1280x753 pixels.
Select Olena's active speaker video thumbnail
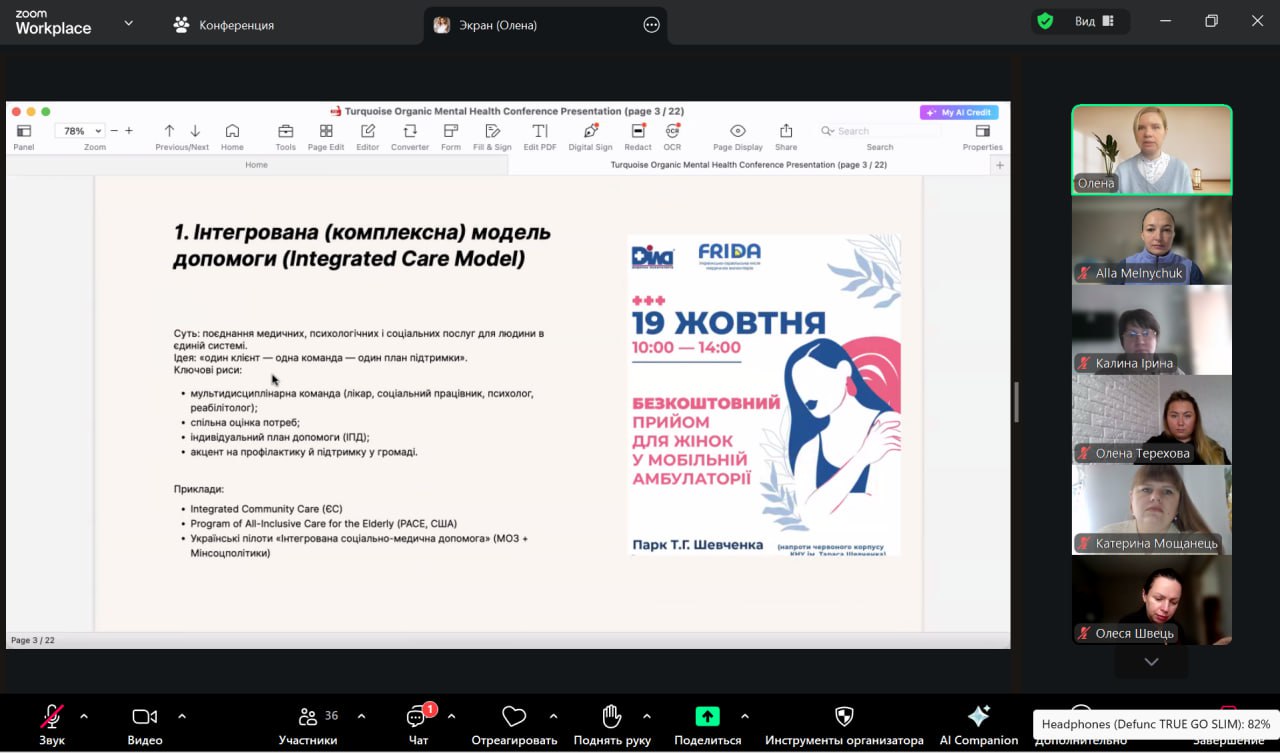point(1151,149)
